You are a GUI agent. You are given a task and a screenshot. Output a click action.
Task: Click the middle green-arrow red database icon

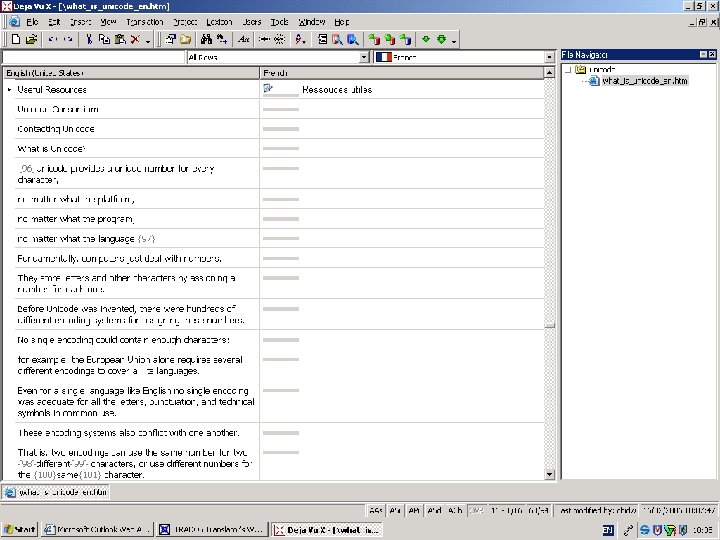(x=390, y=39)
